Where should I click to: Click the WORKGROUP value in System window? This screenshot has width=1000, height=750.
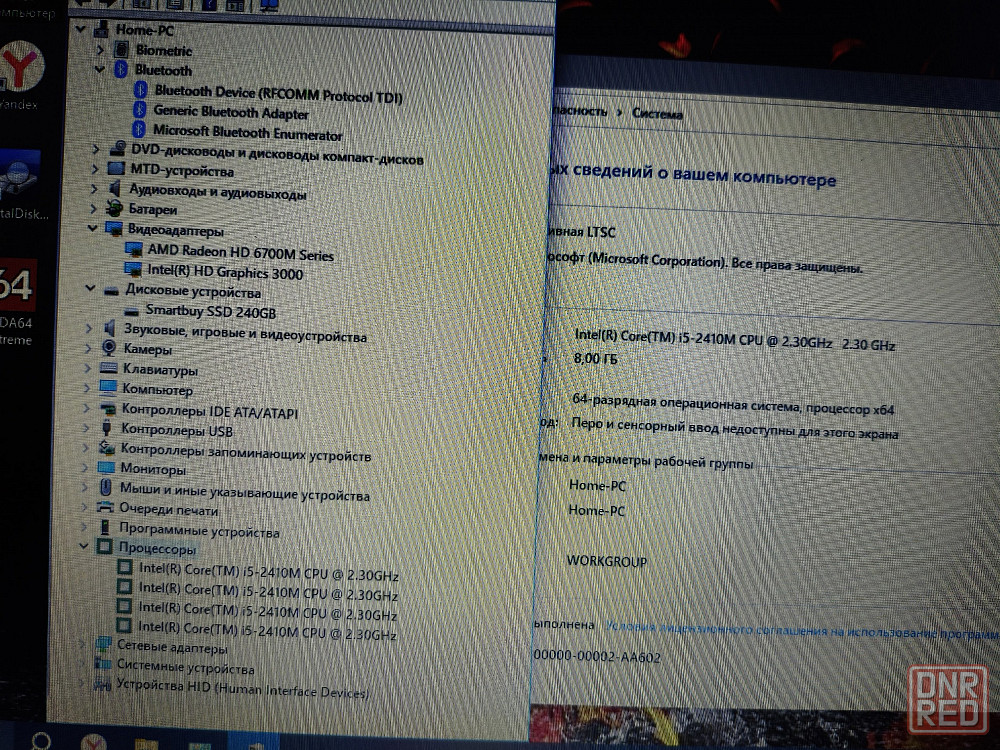(607, 561)
